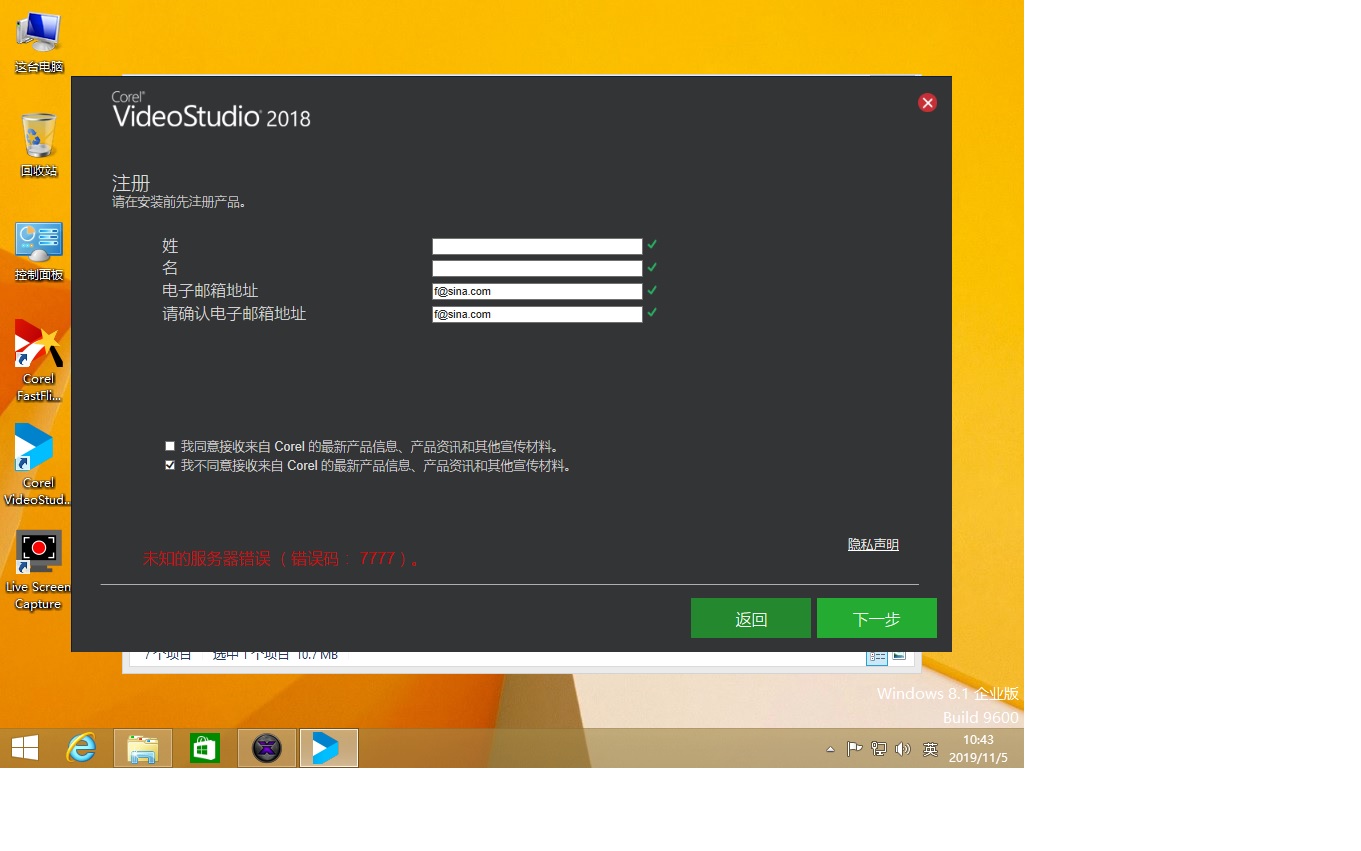Select the Corel FastFlick desktop shortcut
Image resolution: width=1361 pixels, height=851 pixels.
click(x=38, y=360)
